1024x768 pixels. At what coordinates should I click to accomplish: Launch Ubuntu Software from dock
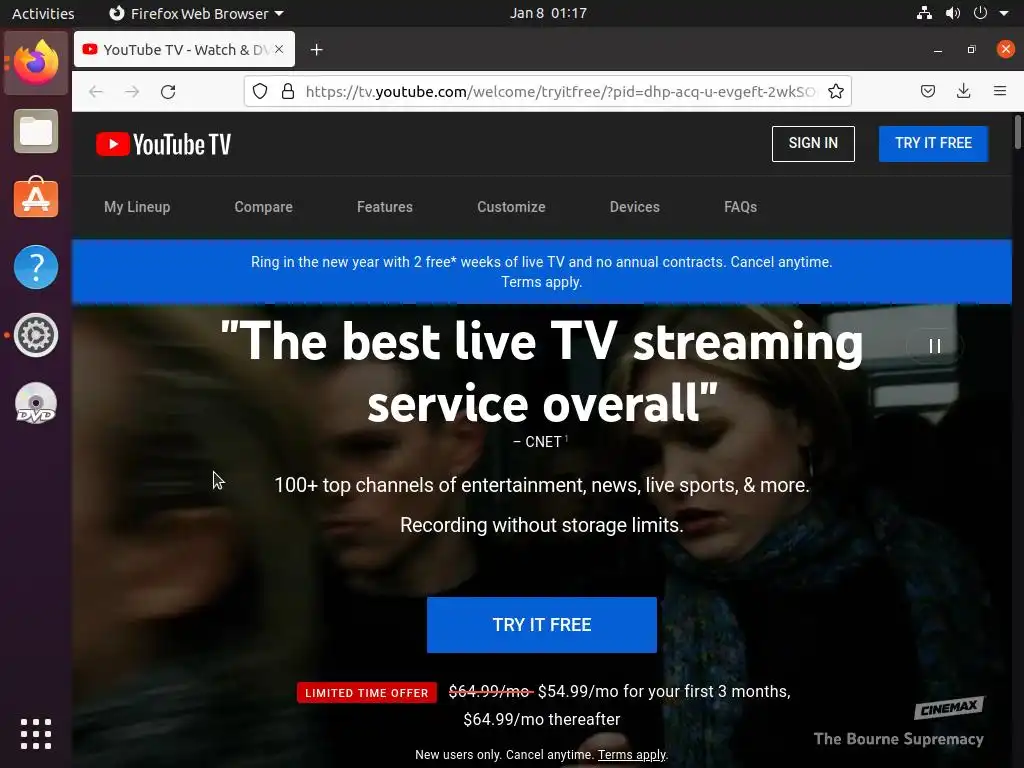tap(36, 199)
